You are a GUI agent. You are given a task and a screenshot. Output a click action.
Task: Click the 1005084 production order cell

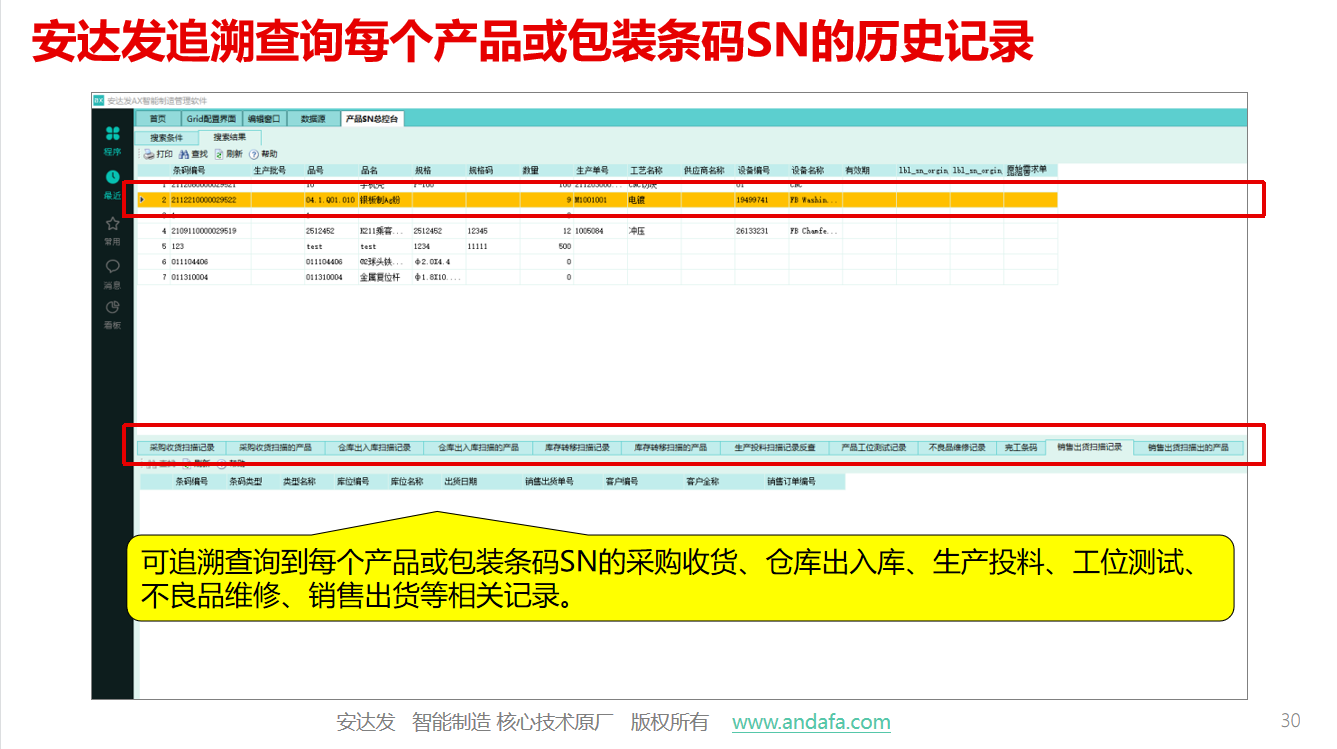point(600,231)
